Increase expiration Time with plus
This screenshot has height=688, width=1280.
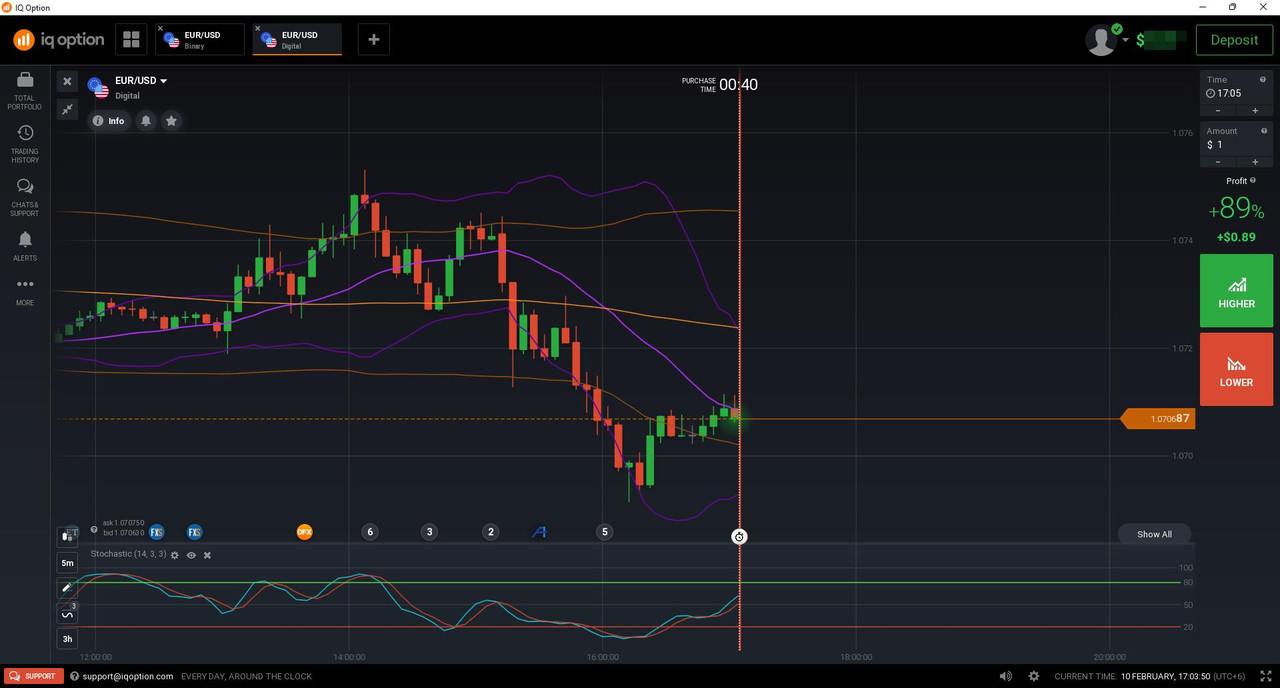tap(1255, 110)
